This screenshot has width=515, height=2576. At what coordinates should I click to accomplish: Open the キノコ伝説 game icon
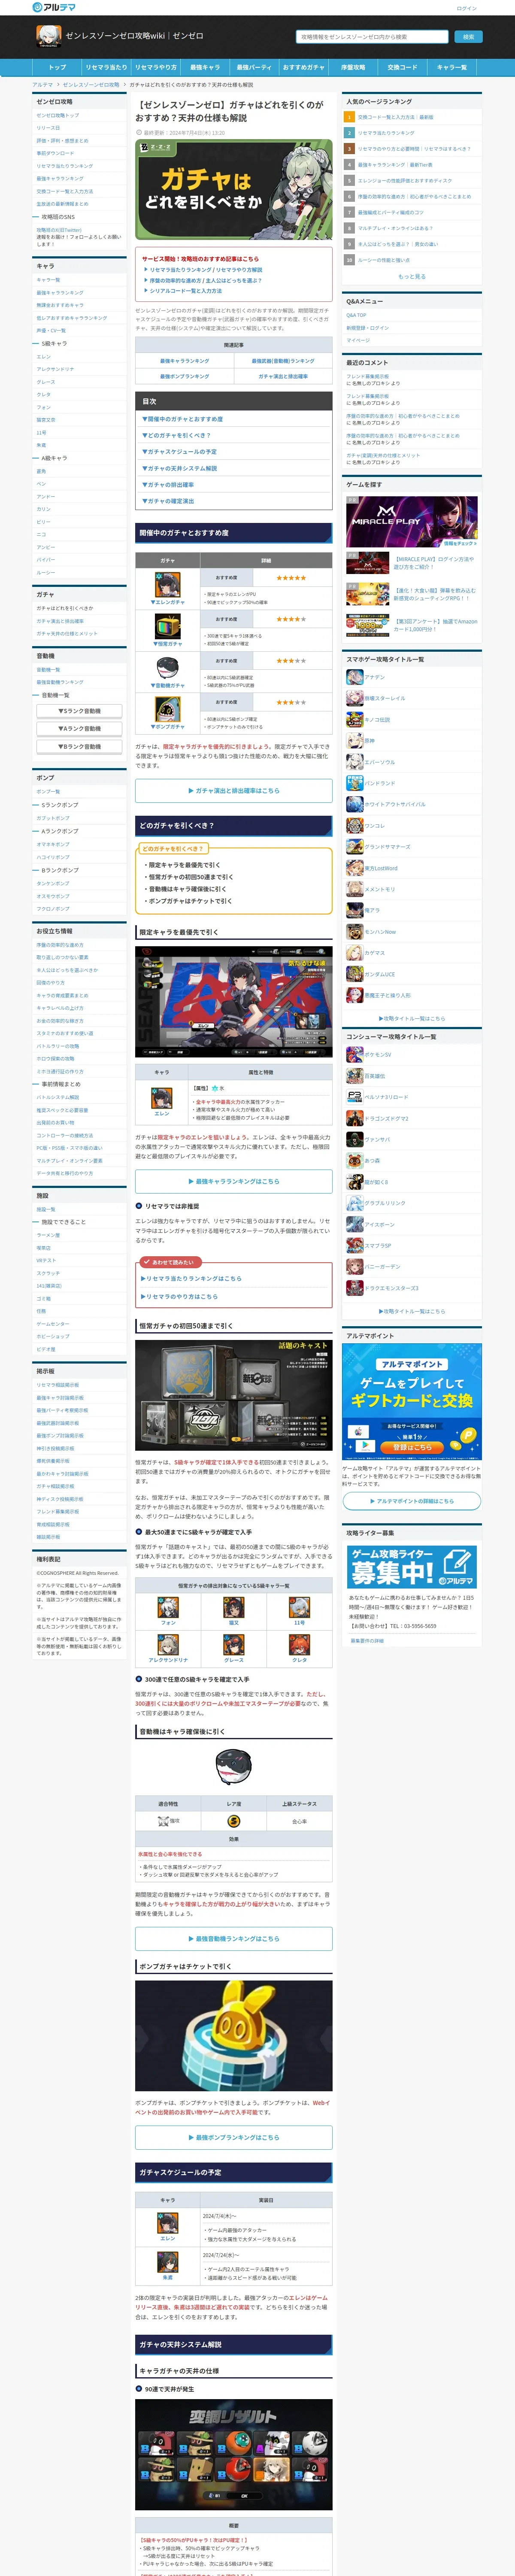(354, 719)
